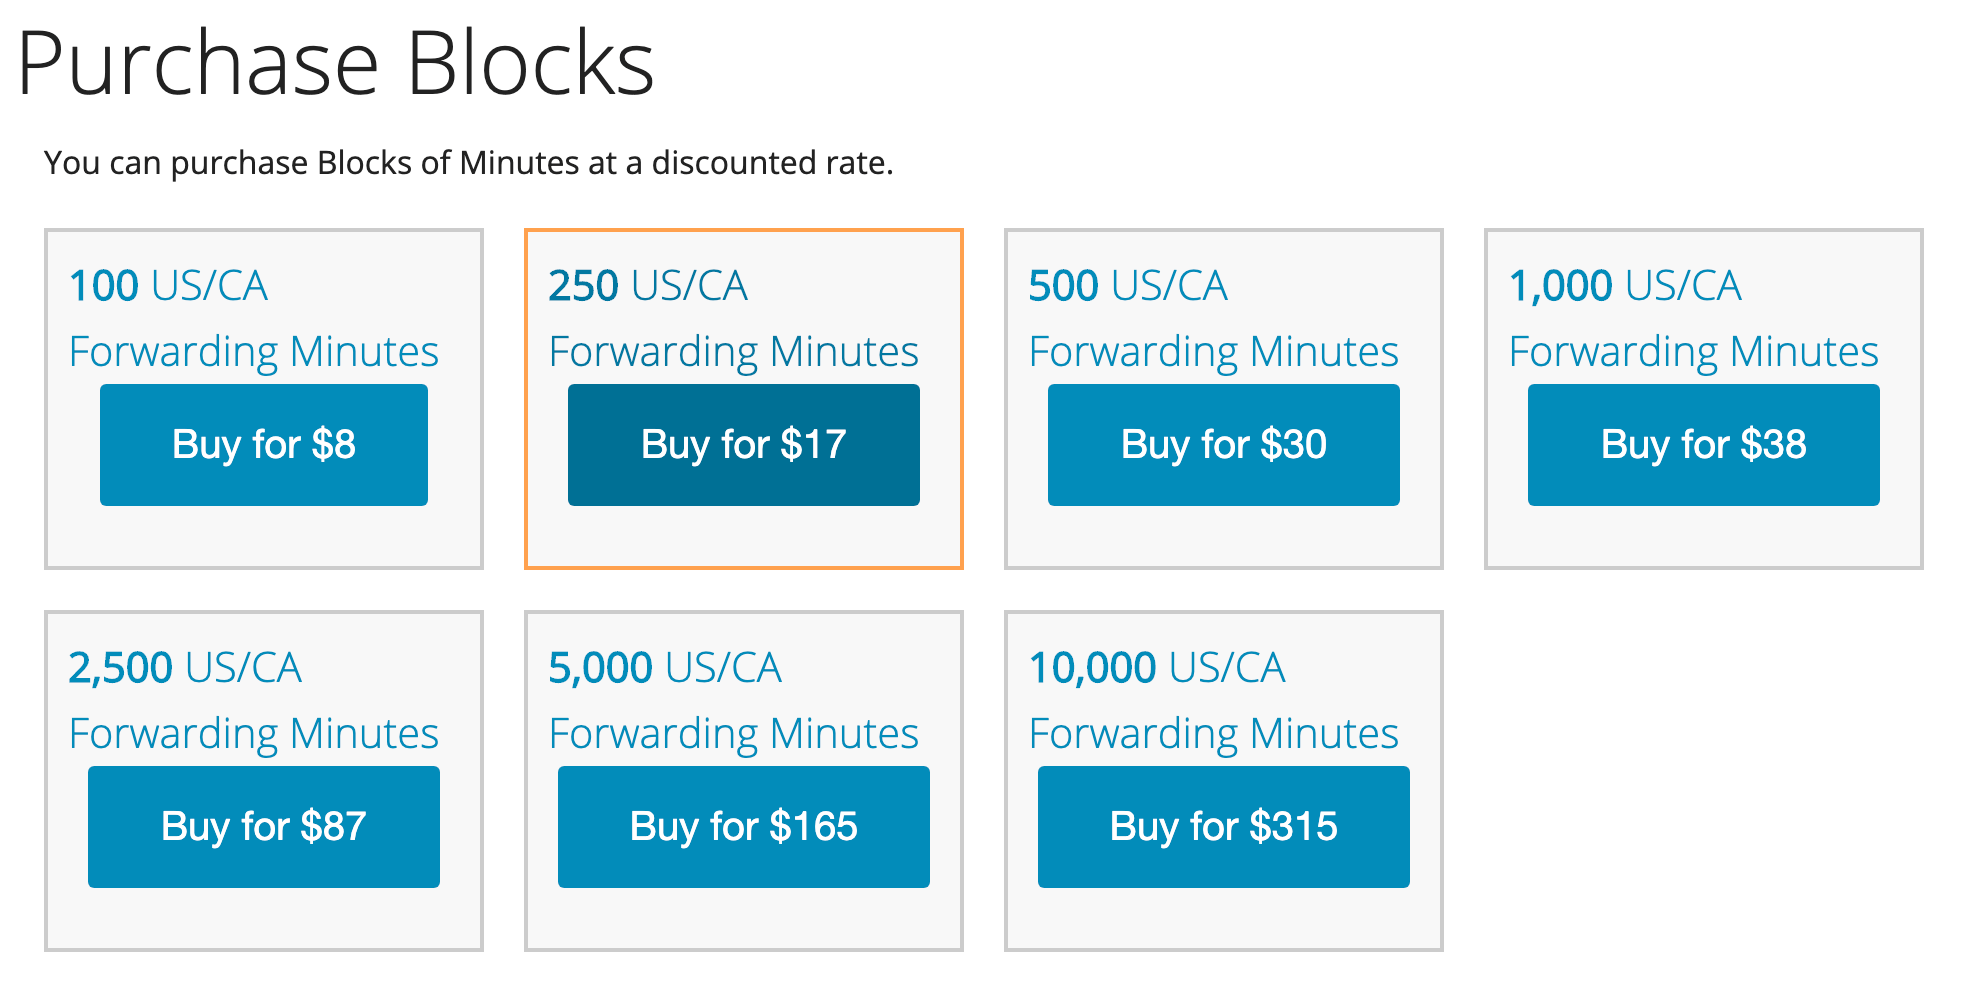Screen dimensions: 1966x996
Task: Click the 5,000 US/CA Forwarding Minutes title
Action: tap(733, 700)
